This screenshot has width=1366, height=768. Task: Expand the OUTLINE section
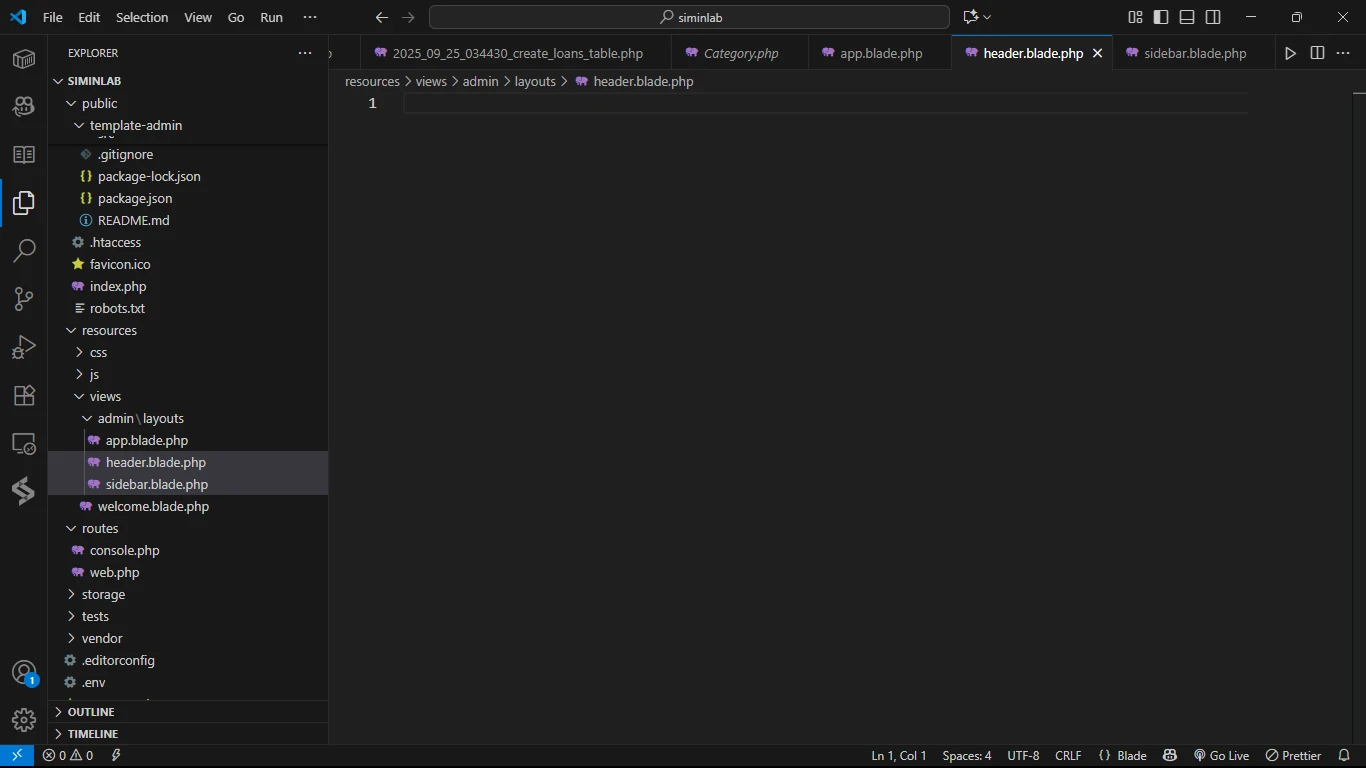91,712
